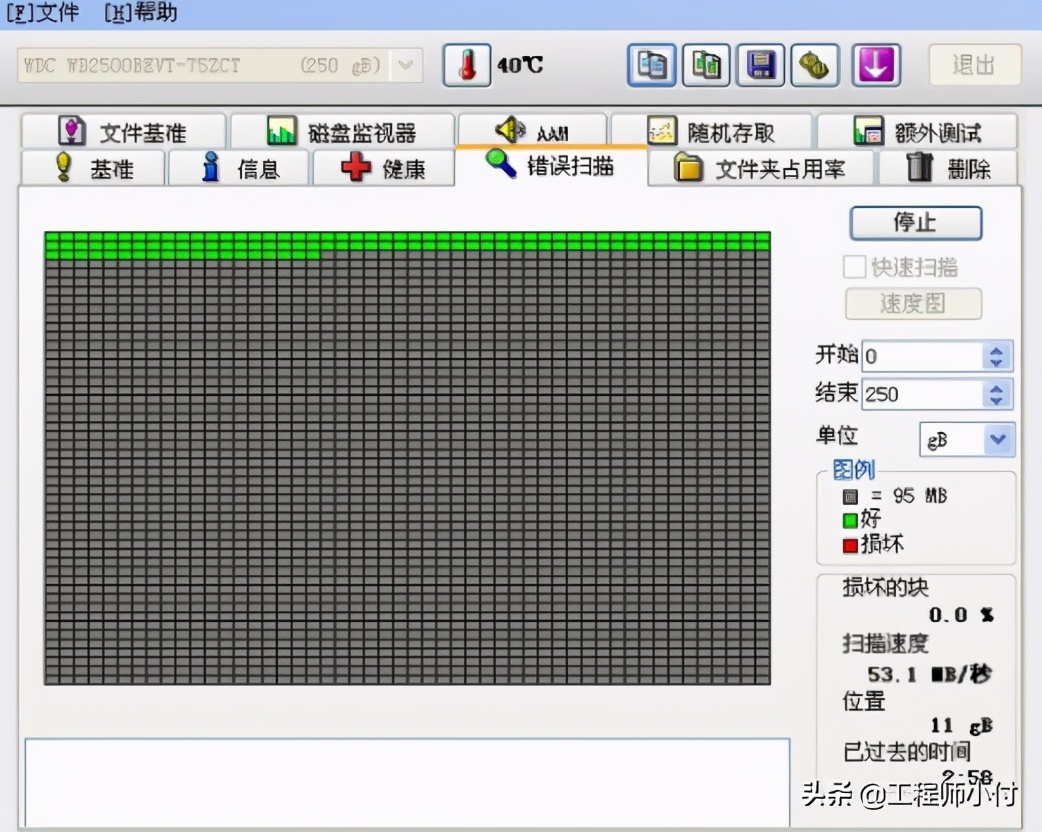Enable the 快速扫描 checkbox
This screenshot has width=1042, height=832.
coord(855,267)
